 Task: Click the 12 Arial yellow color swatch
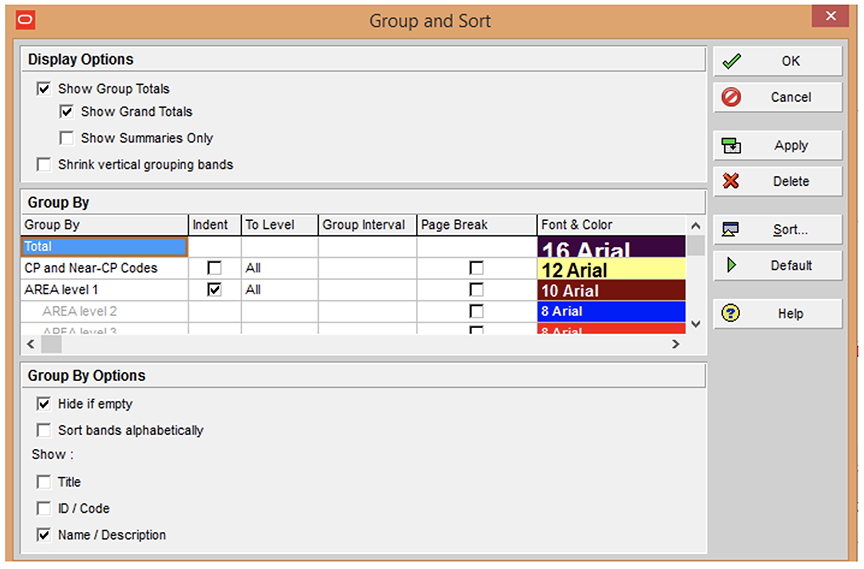(x=611, y=269)
